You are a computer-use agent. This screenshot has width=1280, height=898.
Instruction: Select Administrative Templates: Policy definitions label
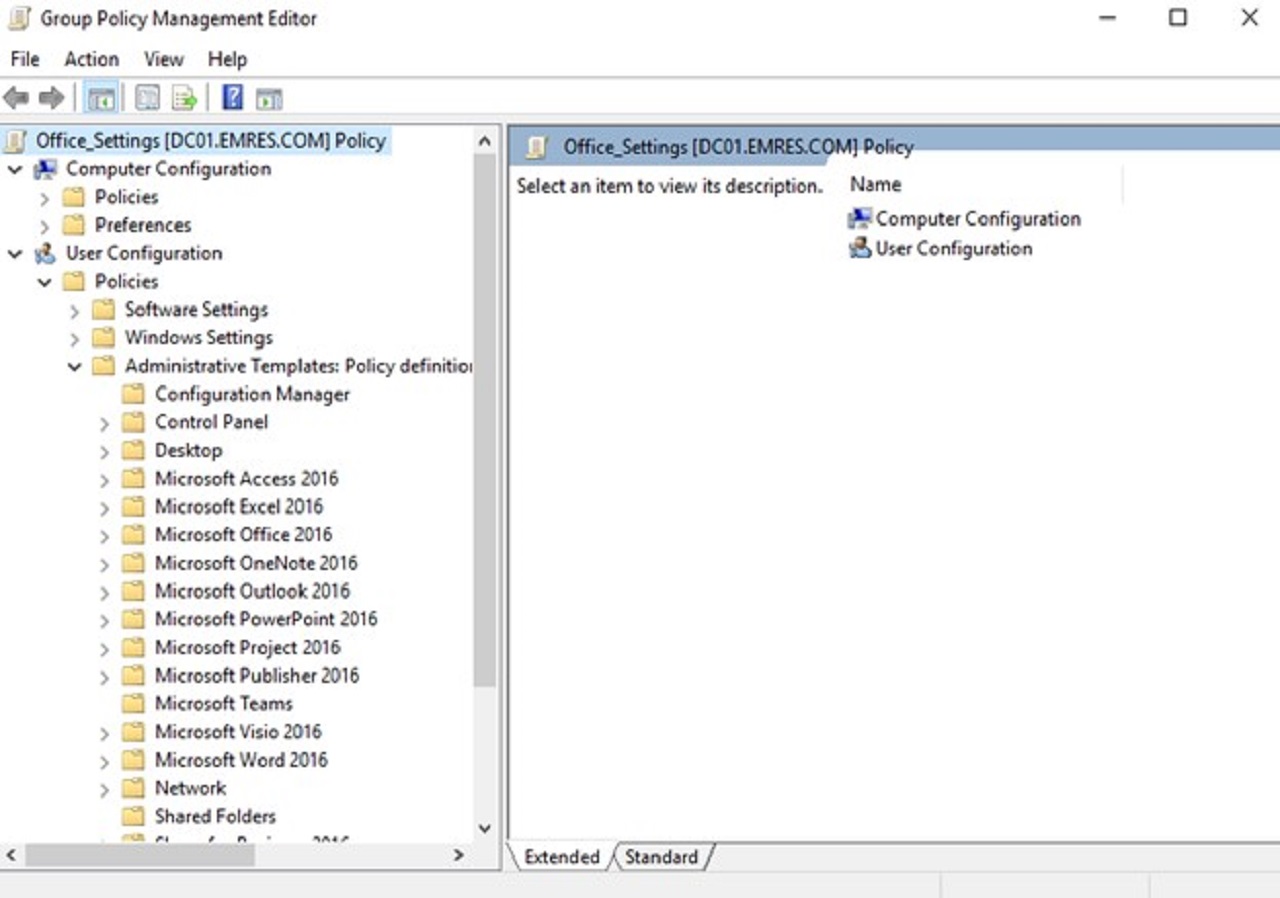298,366
